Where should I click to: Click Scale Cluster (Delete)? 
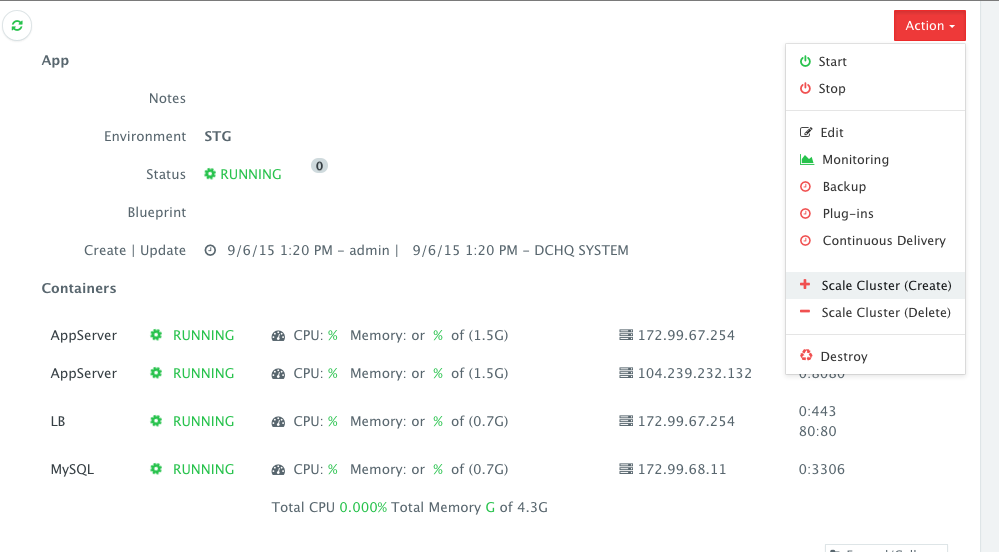coord(886,313)
